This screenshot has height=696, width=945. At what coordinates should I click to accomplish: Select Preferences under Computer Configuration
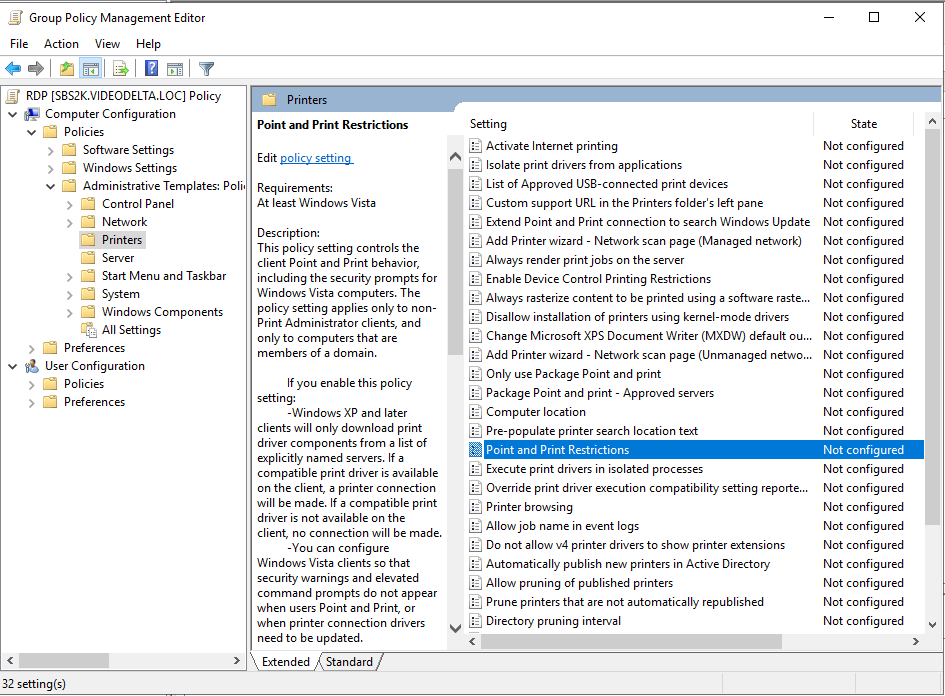point(95,348)
